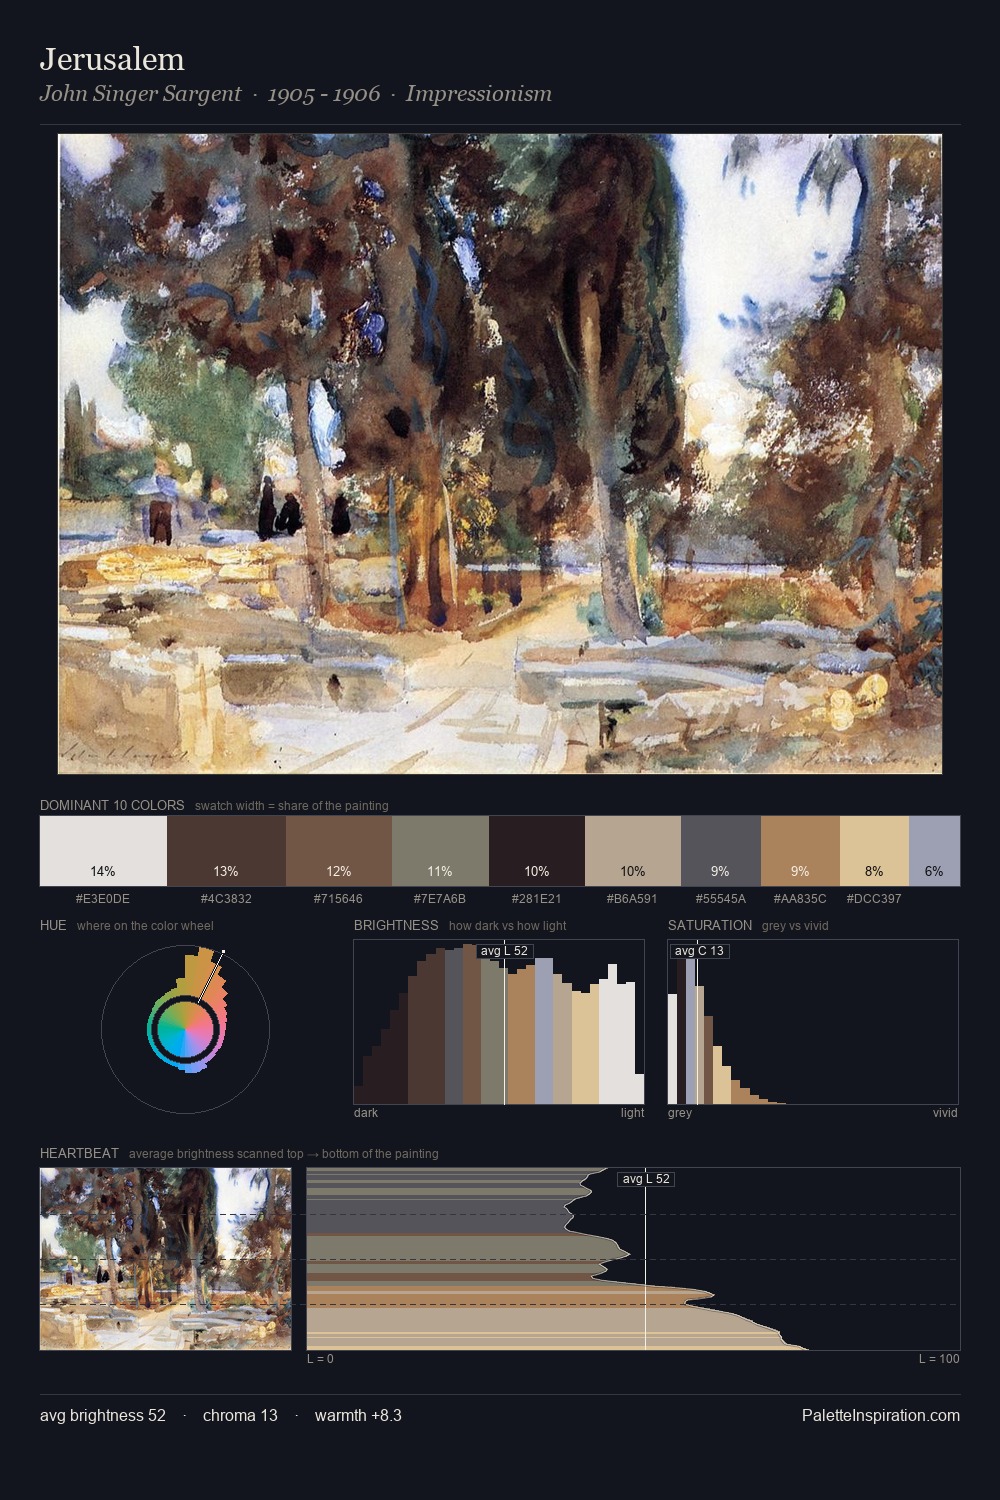The image size is (1000, 1500).
Task: Click the BRIGHTNESS section heading
Action: pyautogui.click(x=396, y=925)
